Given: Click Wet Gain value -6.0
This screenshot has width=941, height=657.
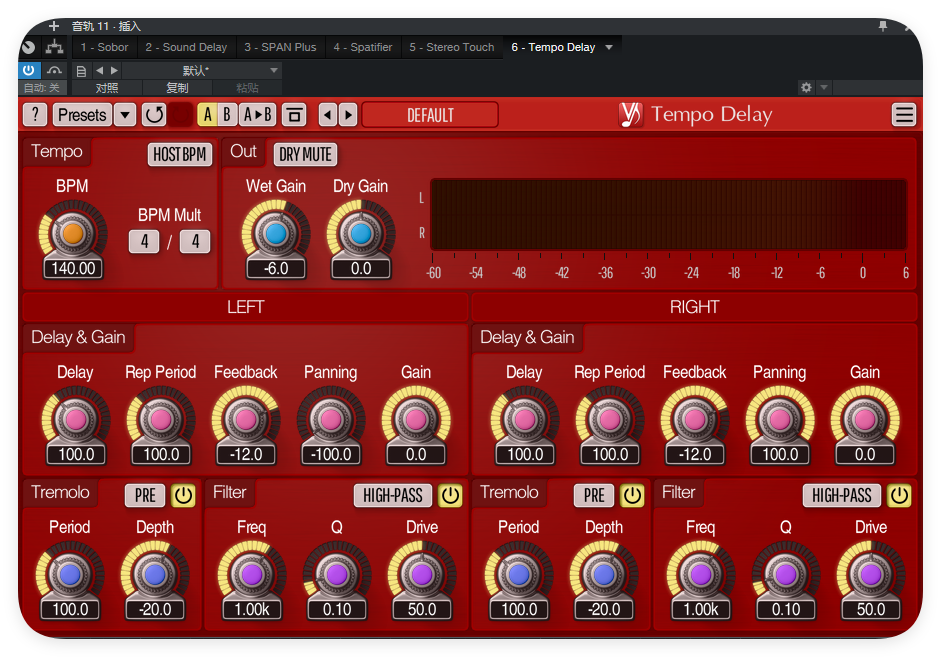Looking at the screenshot, I should (276, 268).
